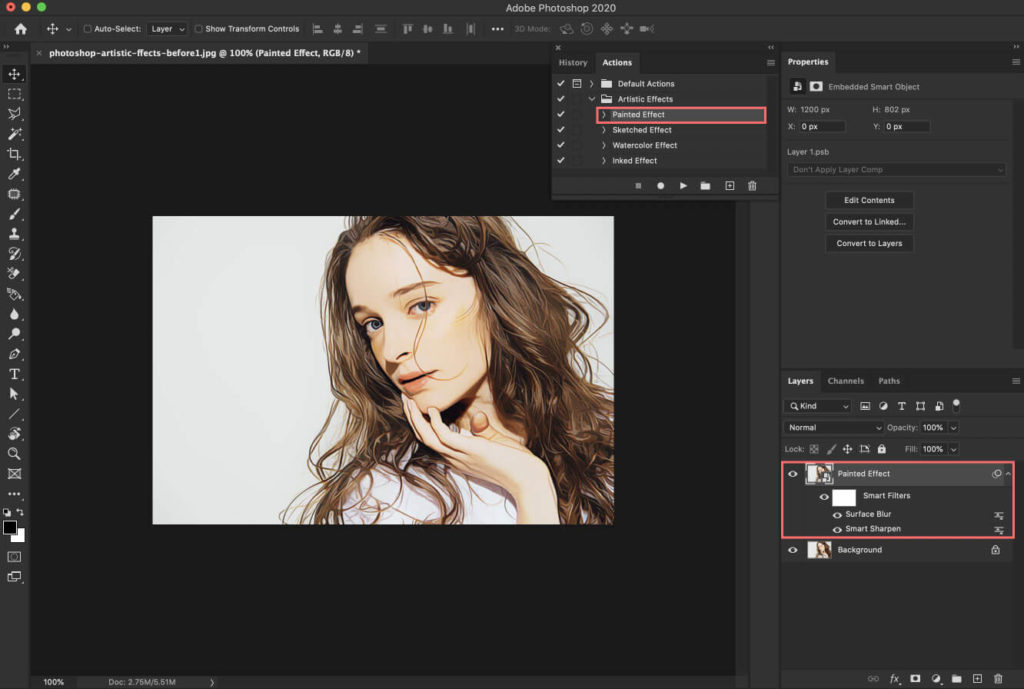Enable Show Transform Controls checkbox

coord(199,29)
